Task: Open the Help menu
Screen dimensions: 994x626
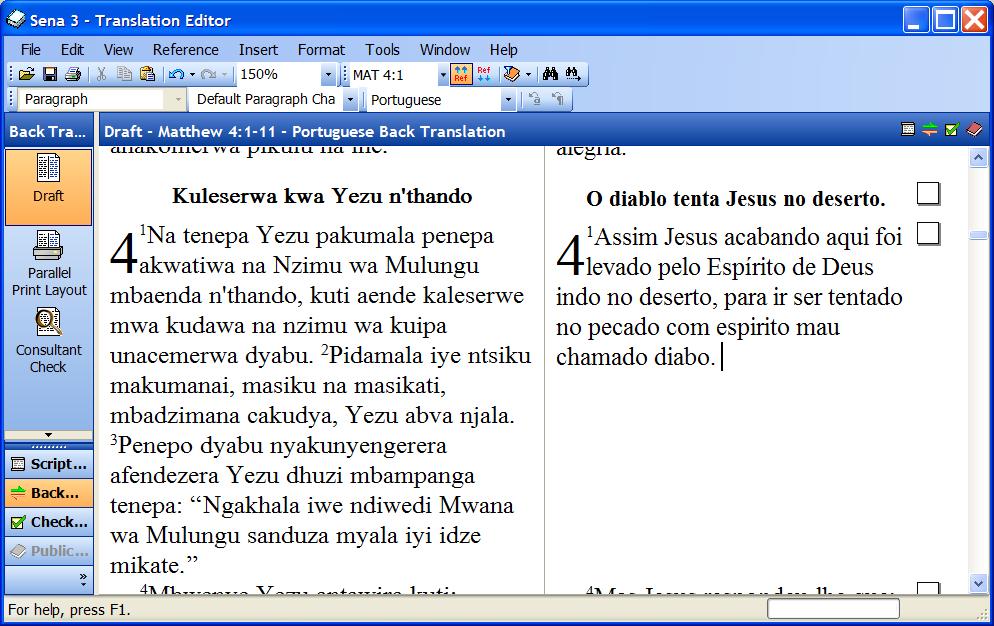Action: click(x=503, y=49)
